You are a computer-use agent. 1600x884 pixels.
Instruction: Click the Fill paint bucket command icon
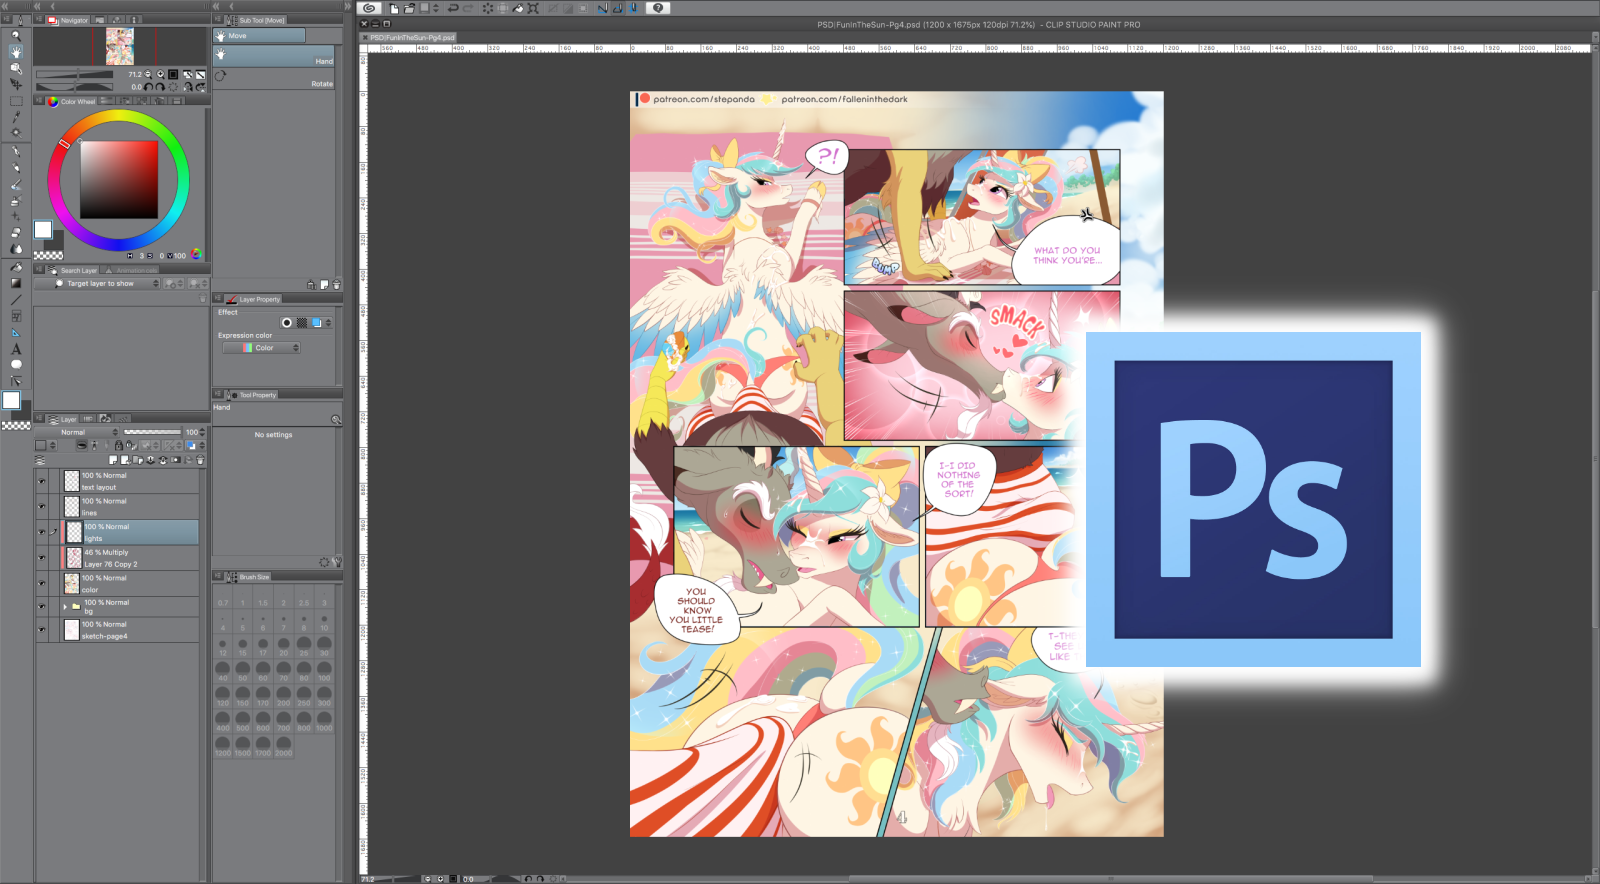(x=518, y=8)
